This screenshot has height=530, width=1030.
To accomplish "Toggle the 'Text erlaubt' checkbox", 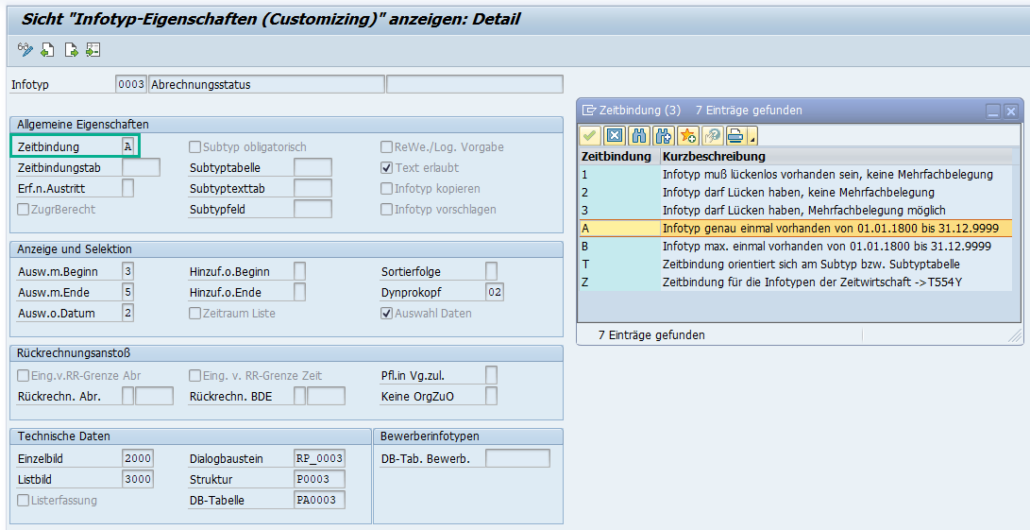I will tap(387, 168).
